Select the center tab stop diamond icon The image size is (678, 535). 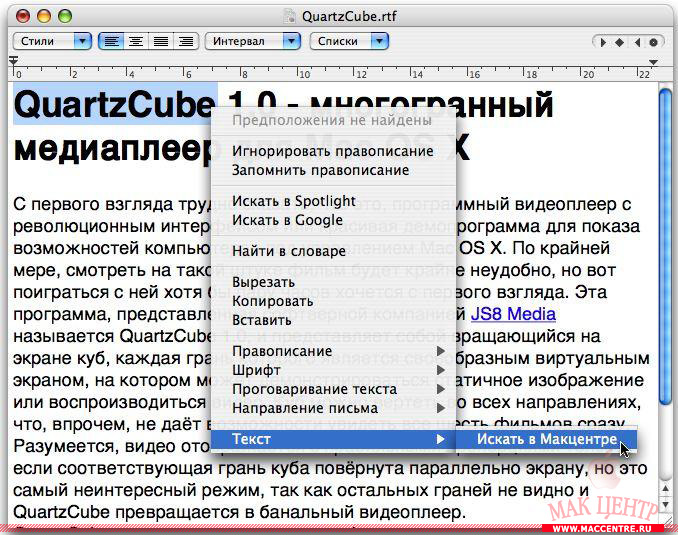click(619, 42)
